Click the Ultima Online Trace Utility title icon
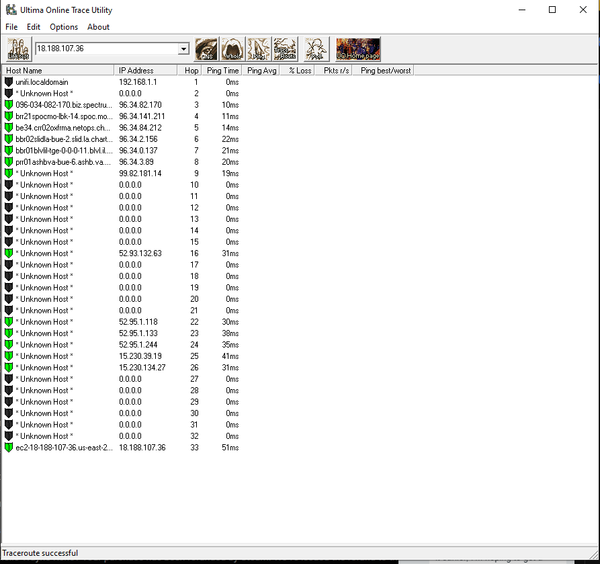 [x=11, y=10]
